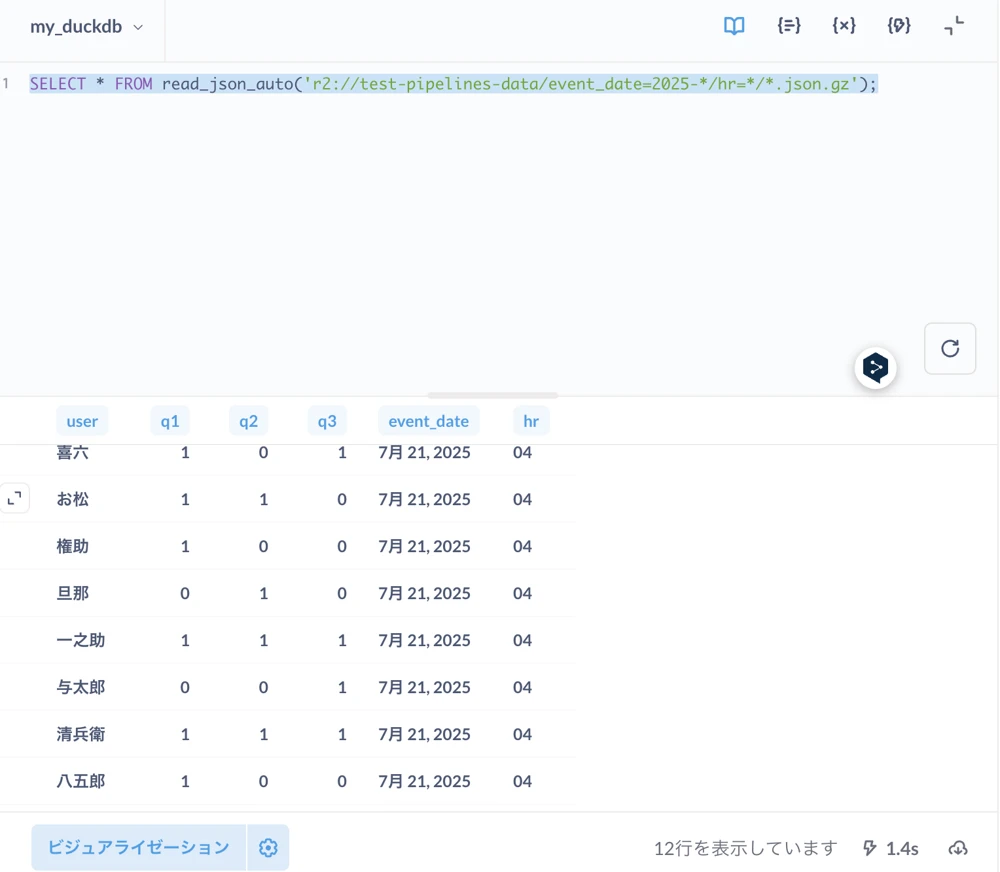Screen dimensions: 1000x872
Task: Open the data reference book icon
Action: [x=734, y=27]
